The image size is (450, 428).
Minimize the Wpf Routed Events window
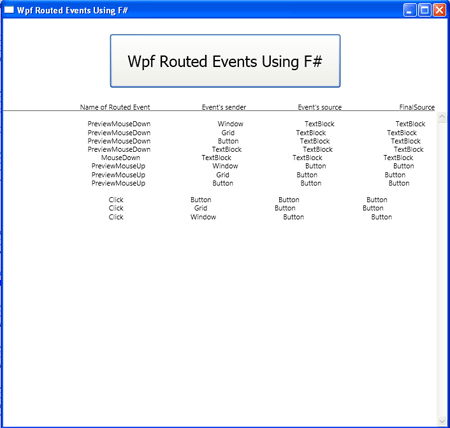pyautogui.click(x=410, y=10)
